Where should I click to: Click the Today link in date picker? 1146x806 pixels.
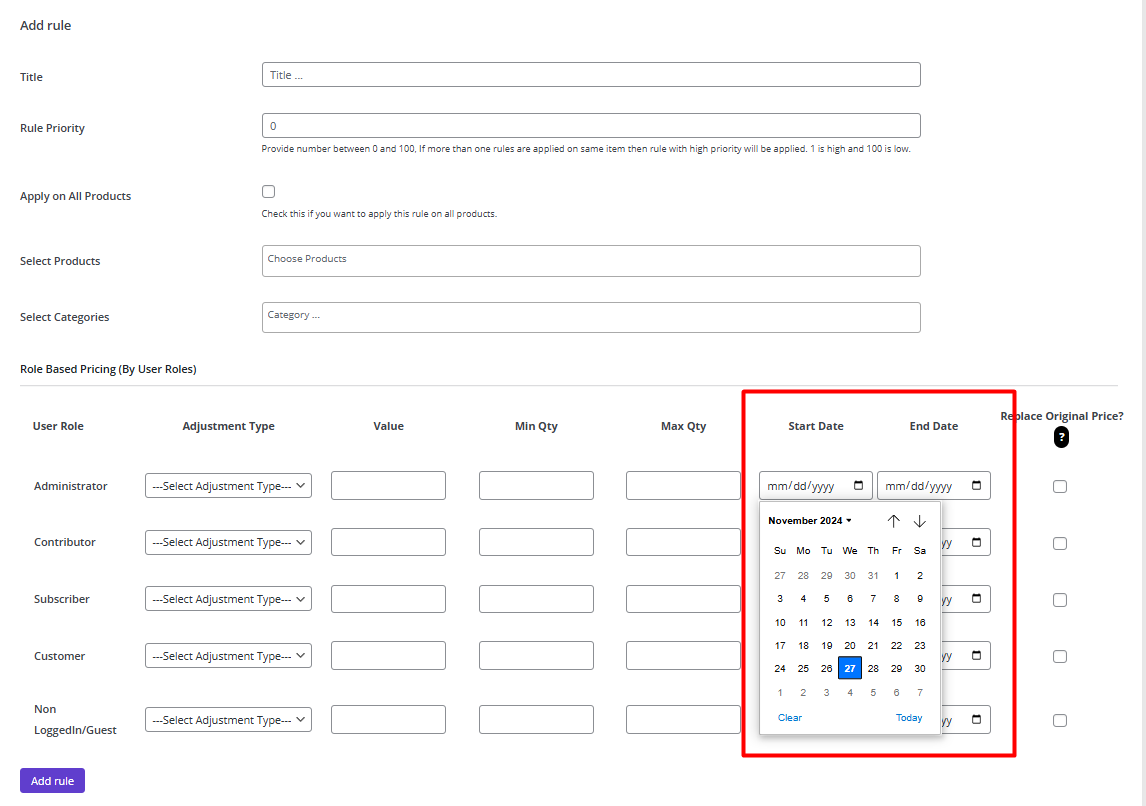909,718
